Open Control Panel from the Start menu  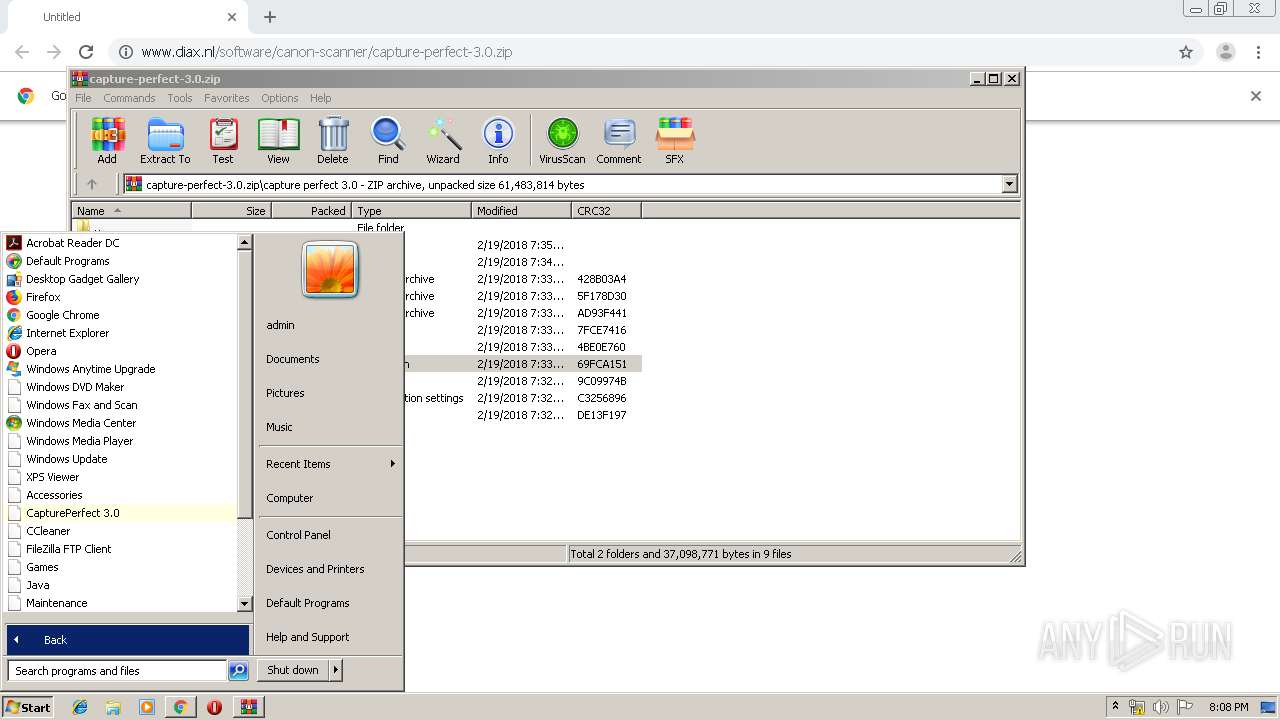pyautogui.click(x=298, y=535)
